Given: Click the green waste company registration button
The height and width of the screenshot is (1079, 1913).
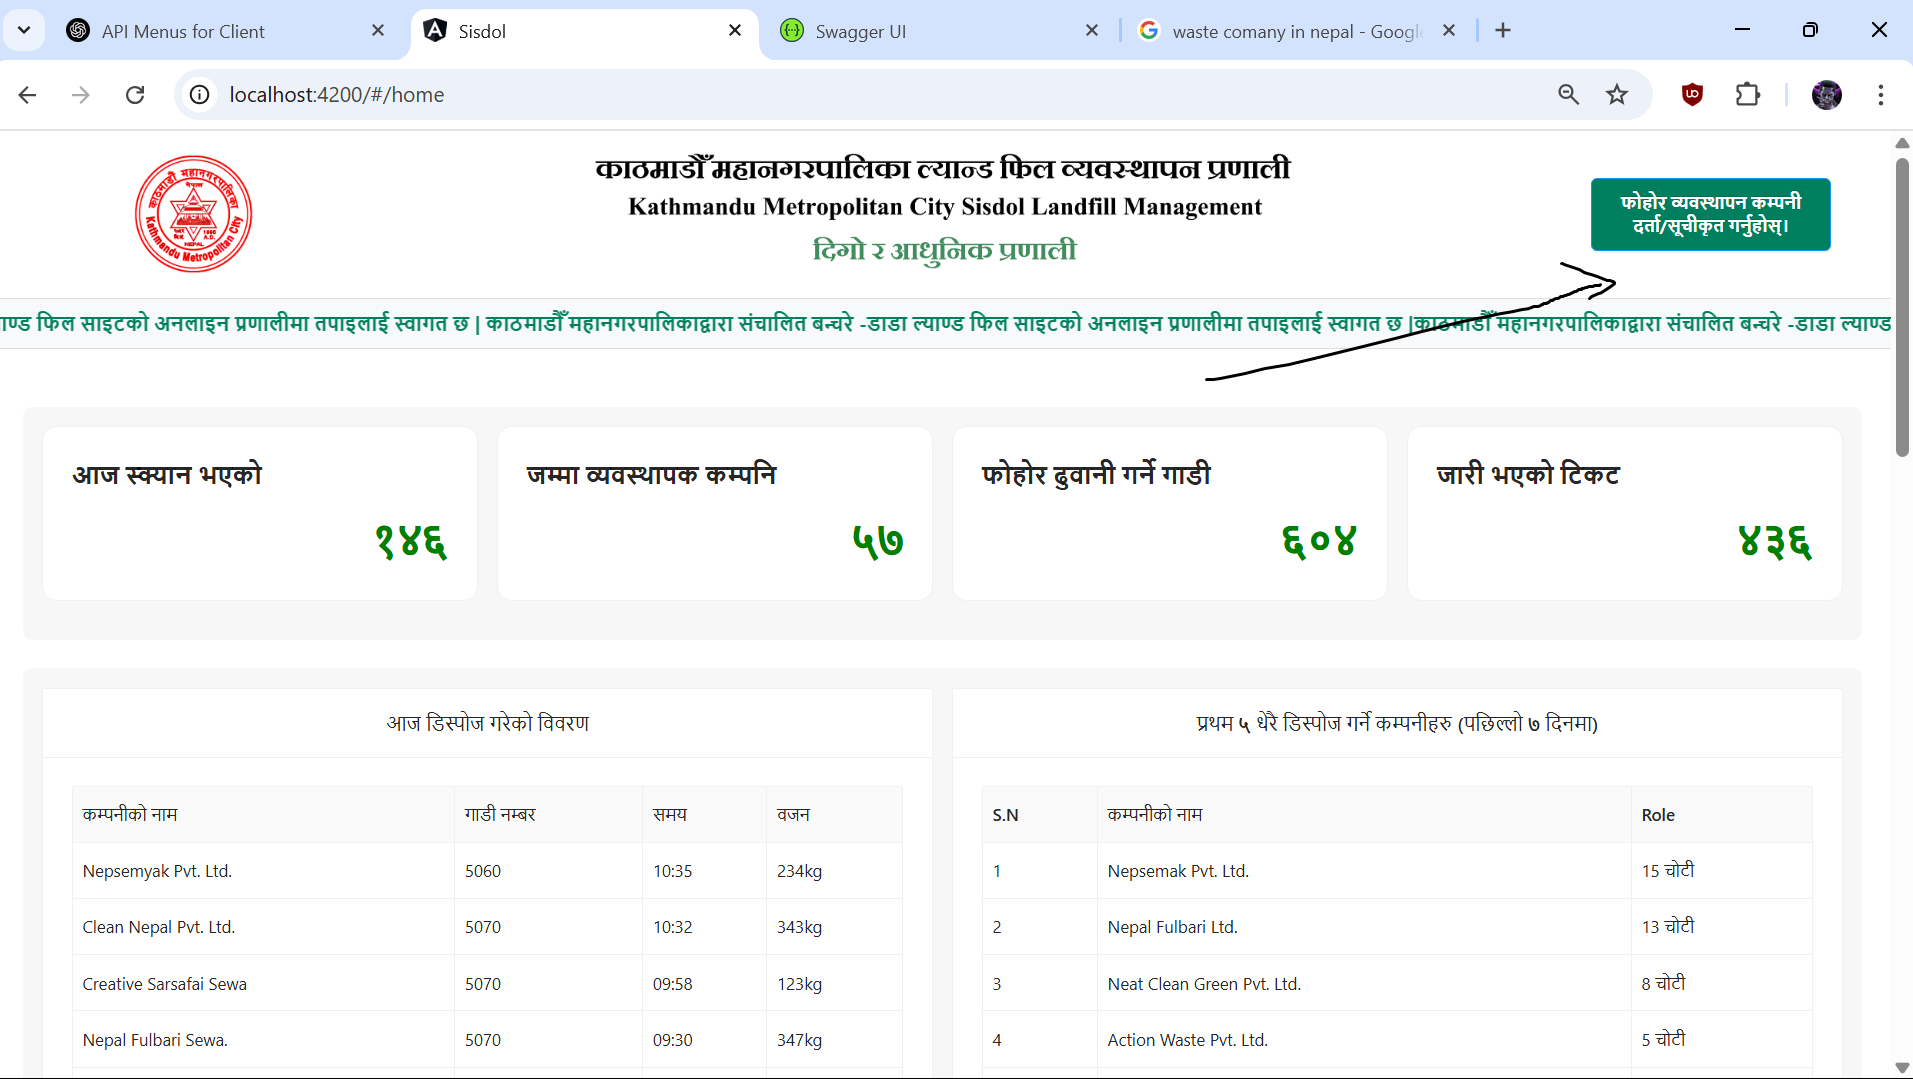Looking at the screenshot, I should [1710, 214].
